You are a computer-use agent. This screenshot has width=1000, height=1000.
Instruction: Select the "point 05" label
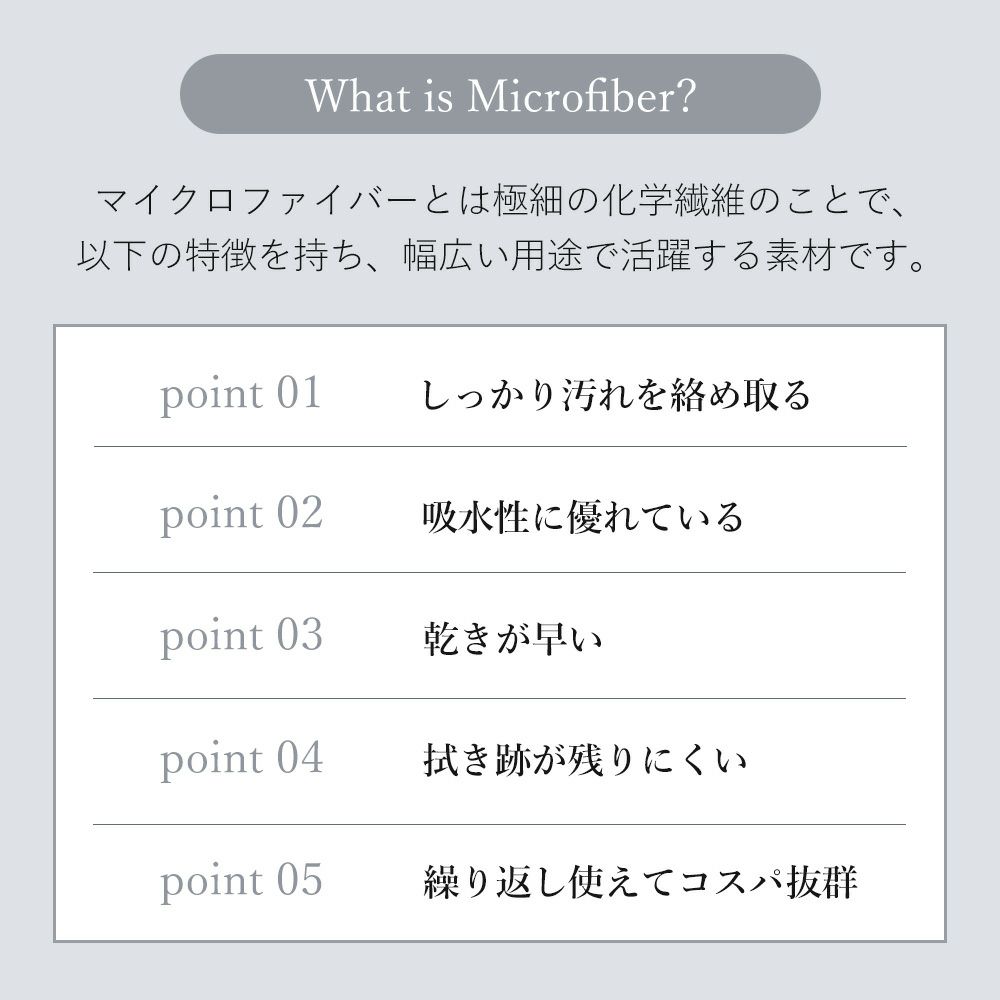point(241,881)
